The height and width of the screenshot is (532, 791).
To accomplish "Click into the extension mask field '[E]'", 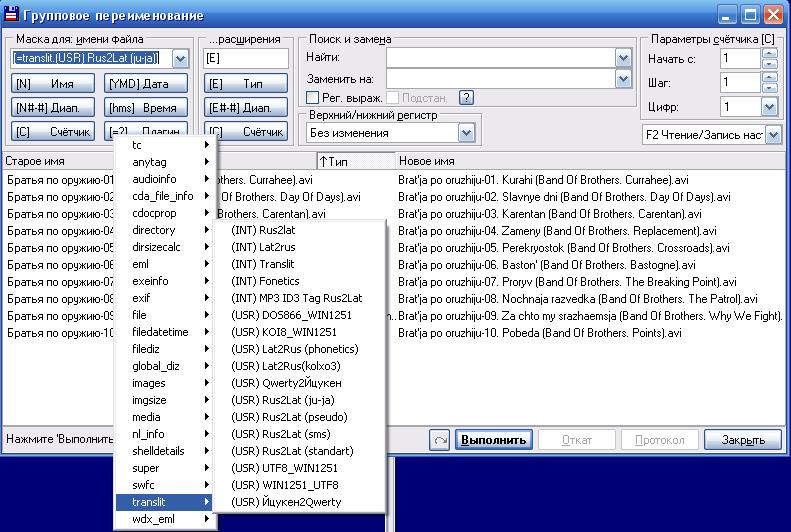I will [244, 59].
